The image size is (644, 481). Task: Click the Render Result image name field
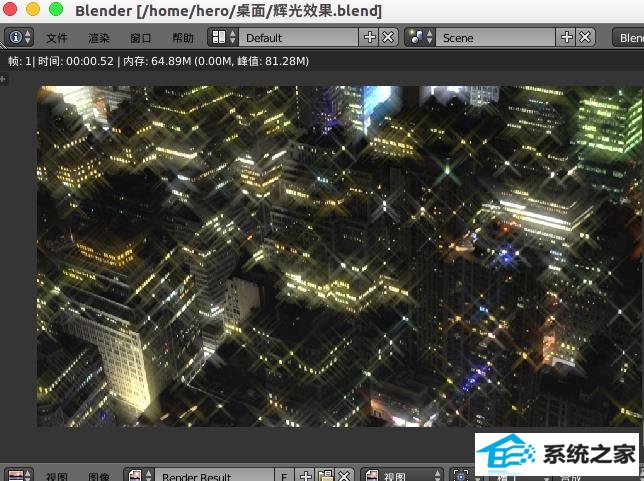[214, 476]
